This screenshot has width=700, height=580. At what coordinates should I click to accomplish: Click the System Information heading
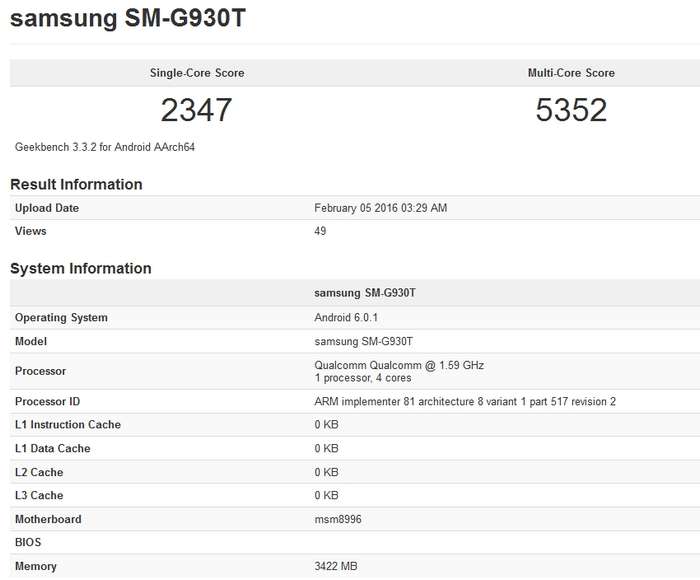pos(81,268)
